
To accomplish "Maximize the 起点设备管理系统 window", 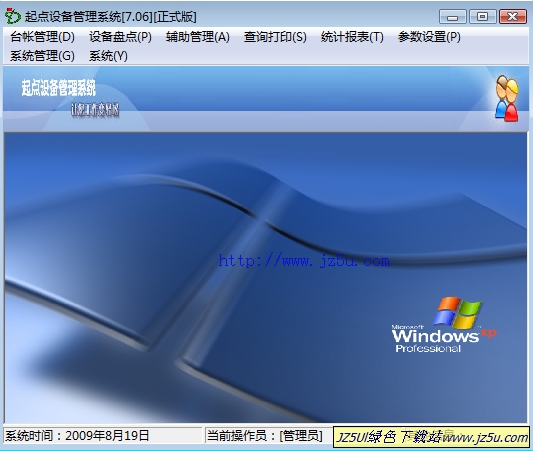I will pyautogui.click(x=482, y=17).
